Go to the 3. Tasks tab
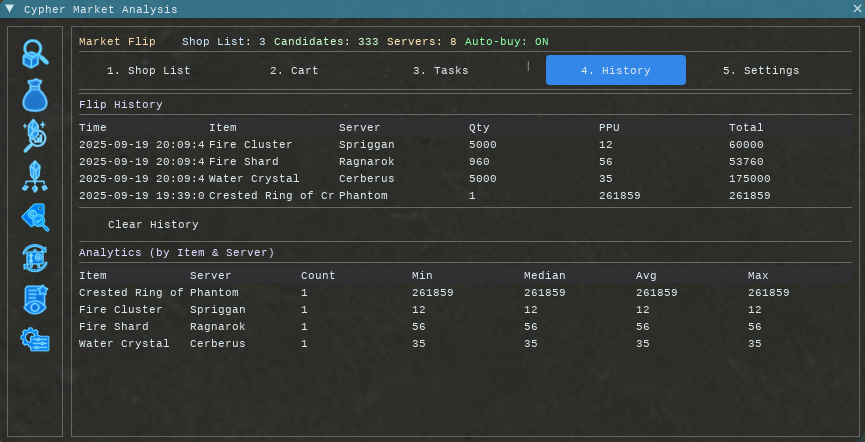 click(440, 71)
